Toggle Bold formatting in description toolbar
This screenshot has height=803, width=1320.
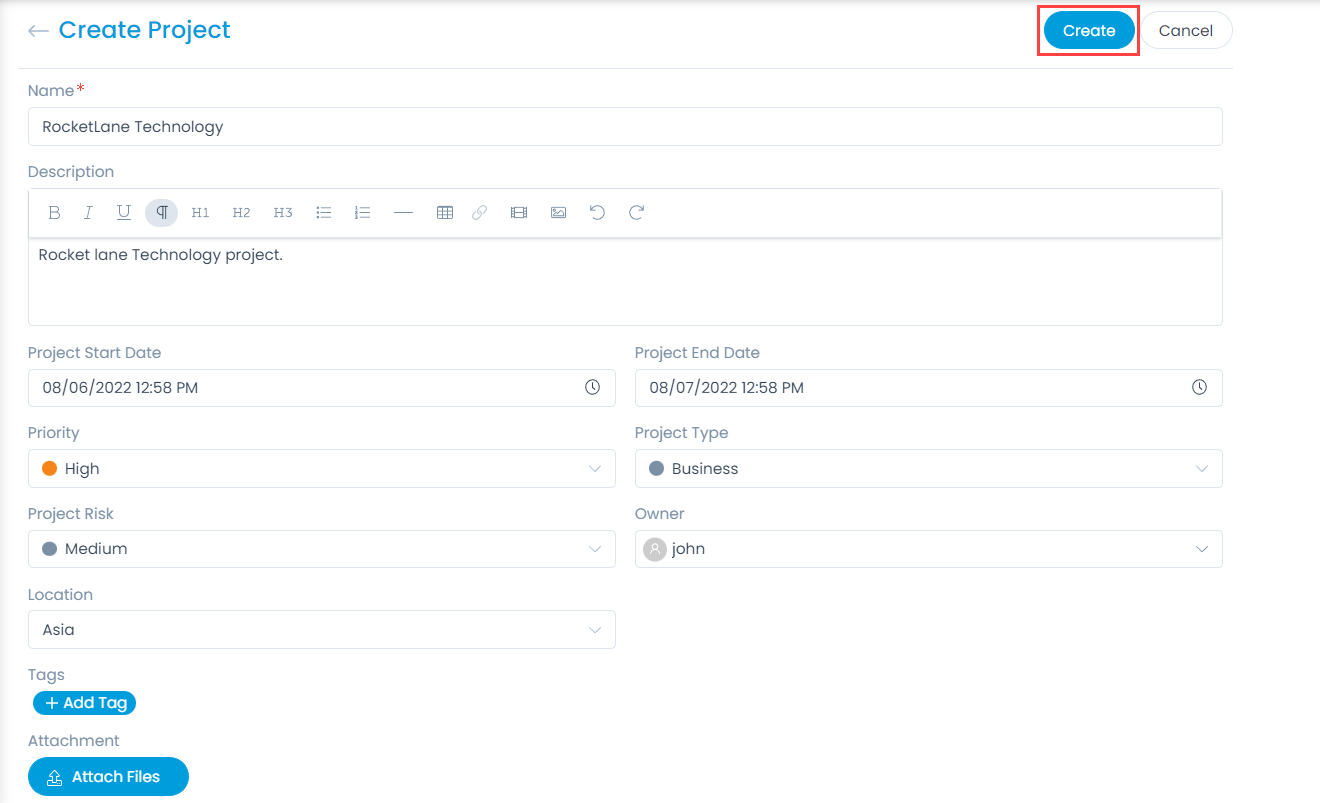click(55, 212)
